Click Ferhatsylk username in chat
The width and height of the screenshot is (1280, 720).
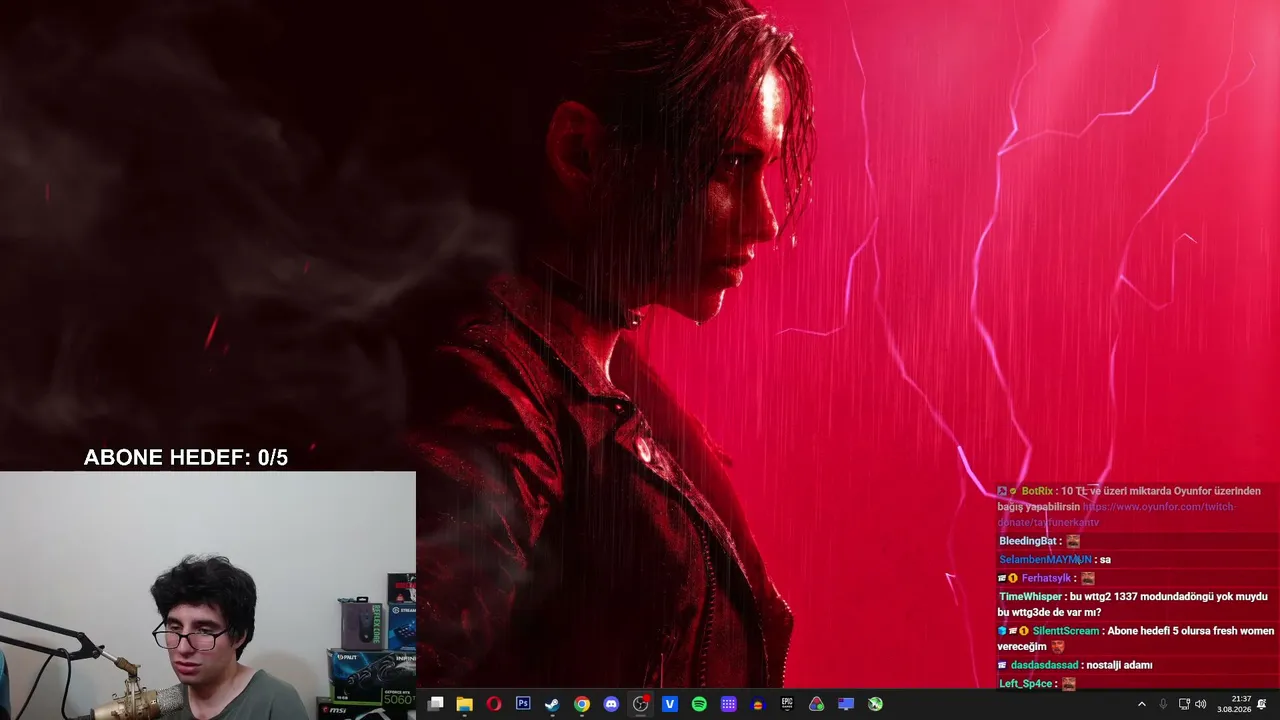pyautogui.click(x=1046, y=578)
